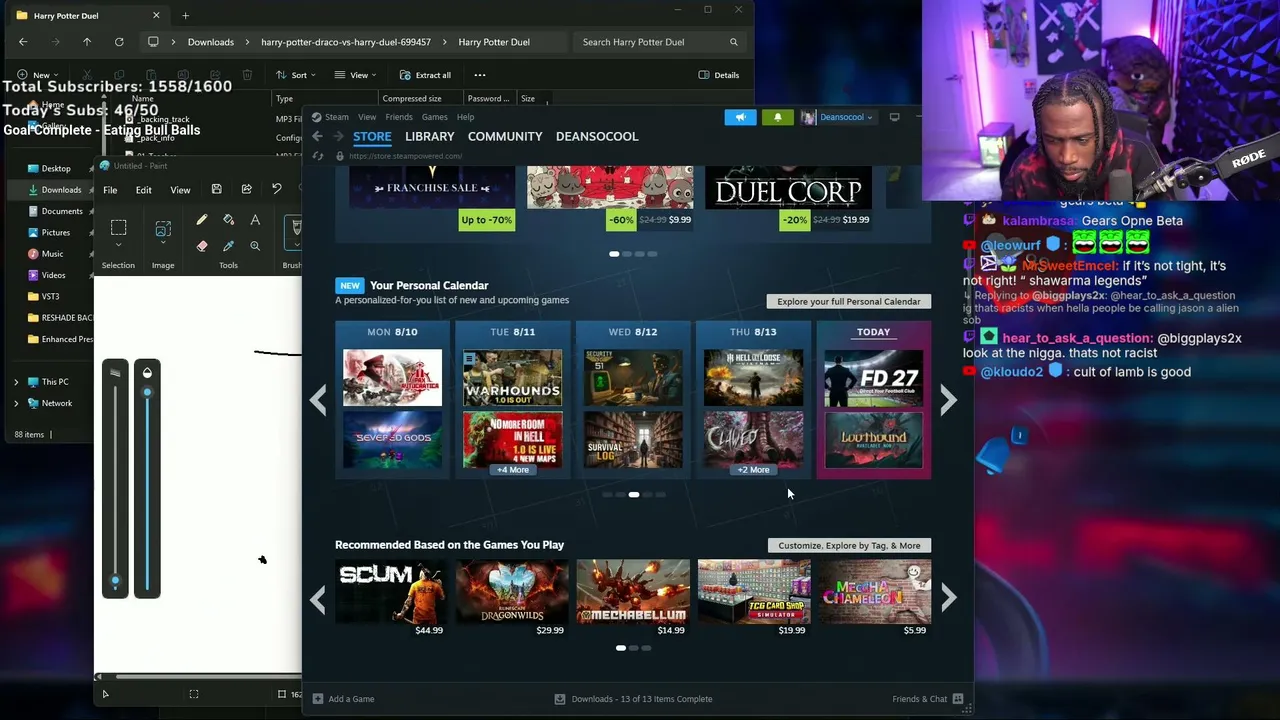Open the File menu in Paint

click(110, 190)
